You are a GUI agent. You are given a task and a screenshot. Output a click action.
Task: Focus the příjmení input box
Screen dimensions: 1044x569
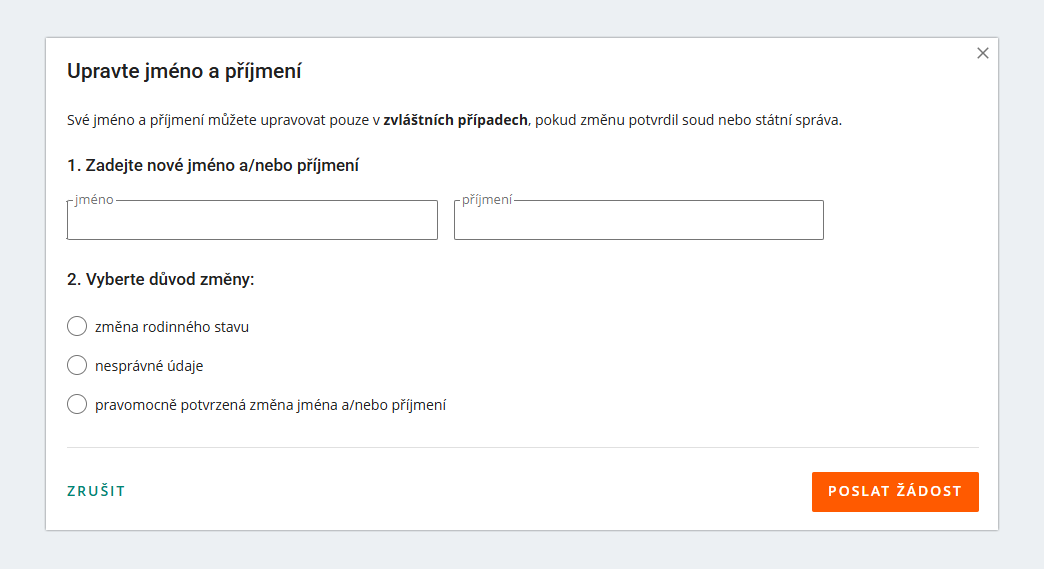tap(638, 221)
